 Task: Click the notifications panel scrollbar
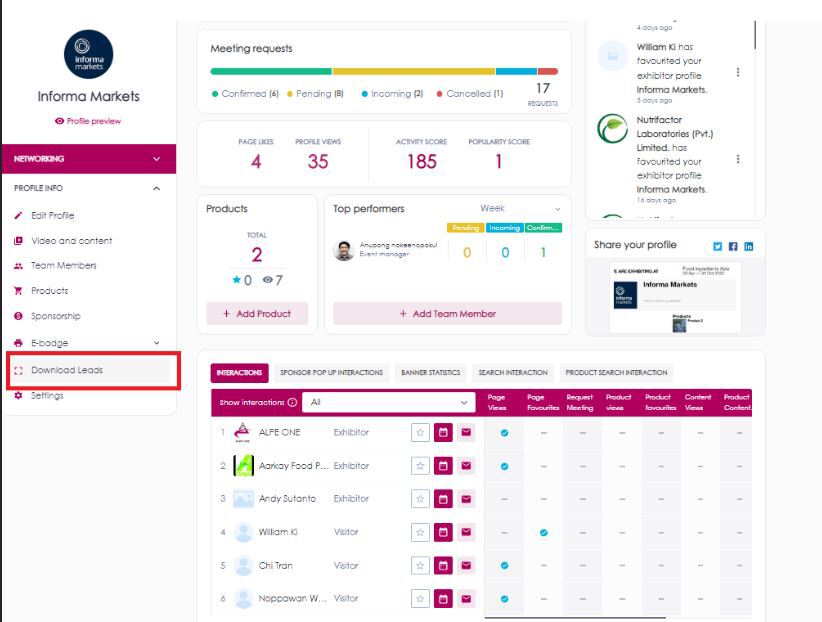tap(755, 35)
